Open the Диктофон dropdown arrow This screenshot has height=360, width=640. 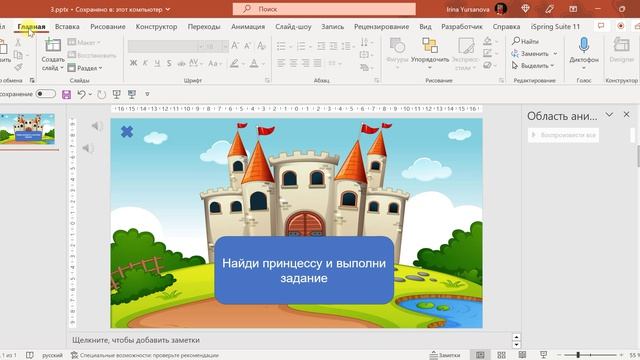tap(584, 68)
